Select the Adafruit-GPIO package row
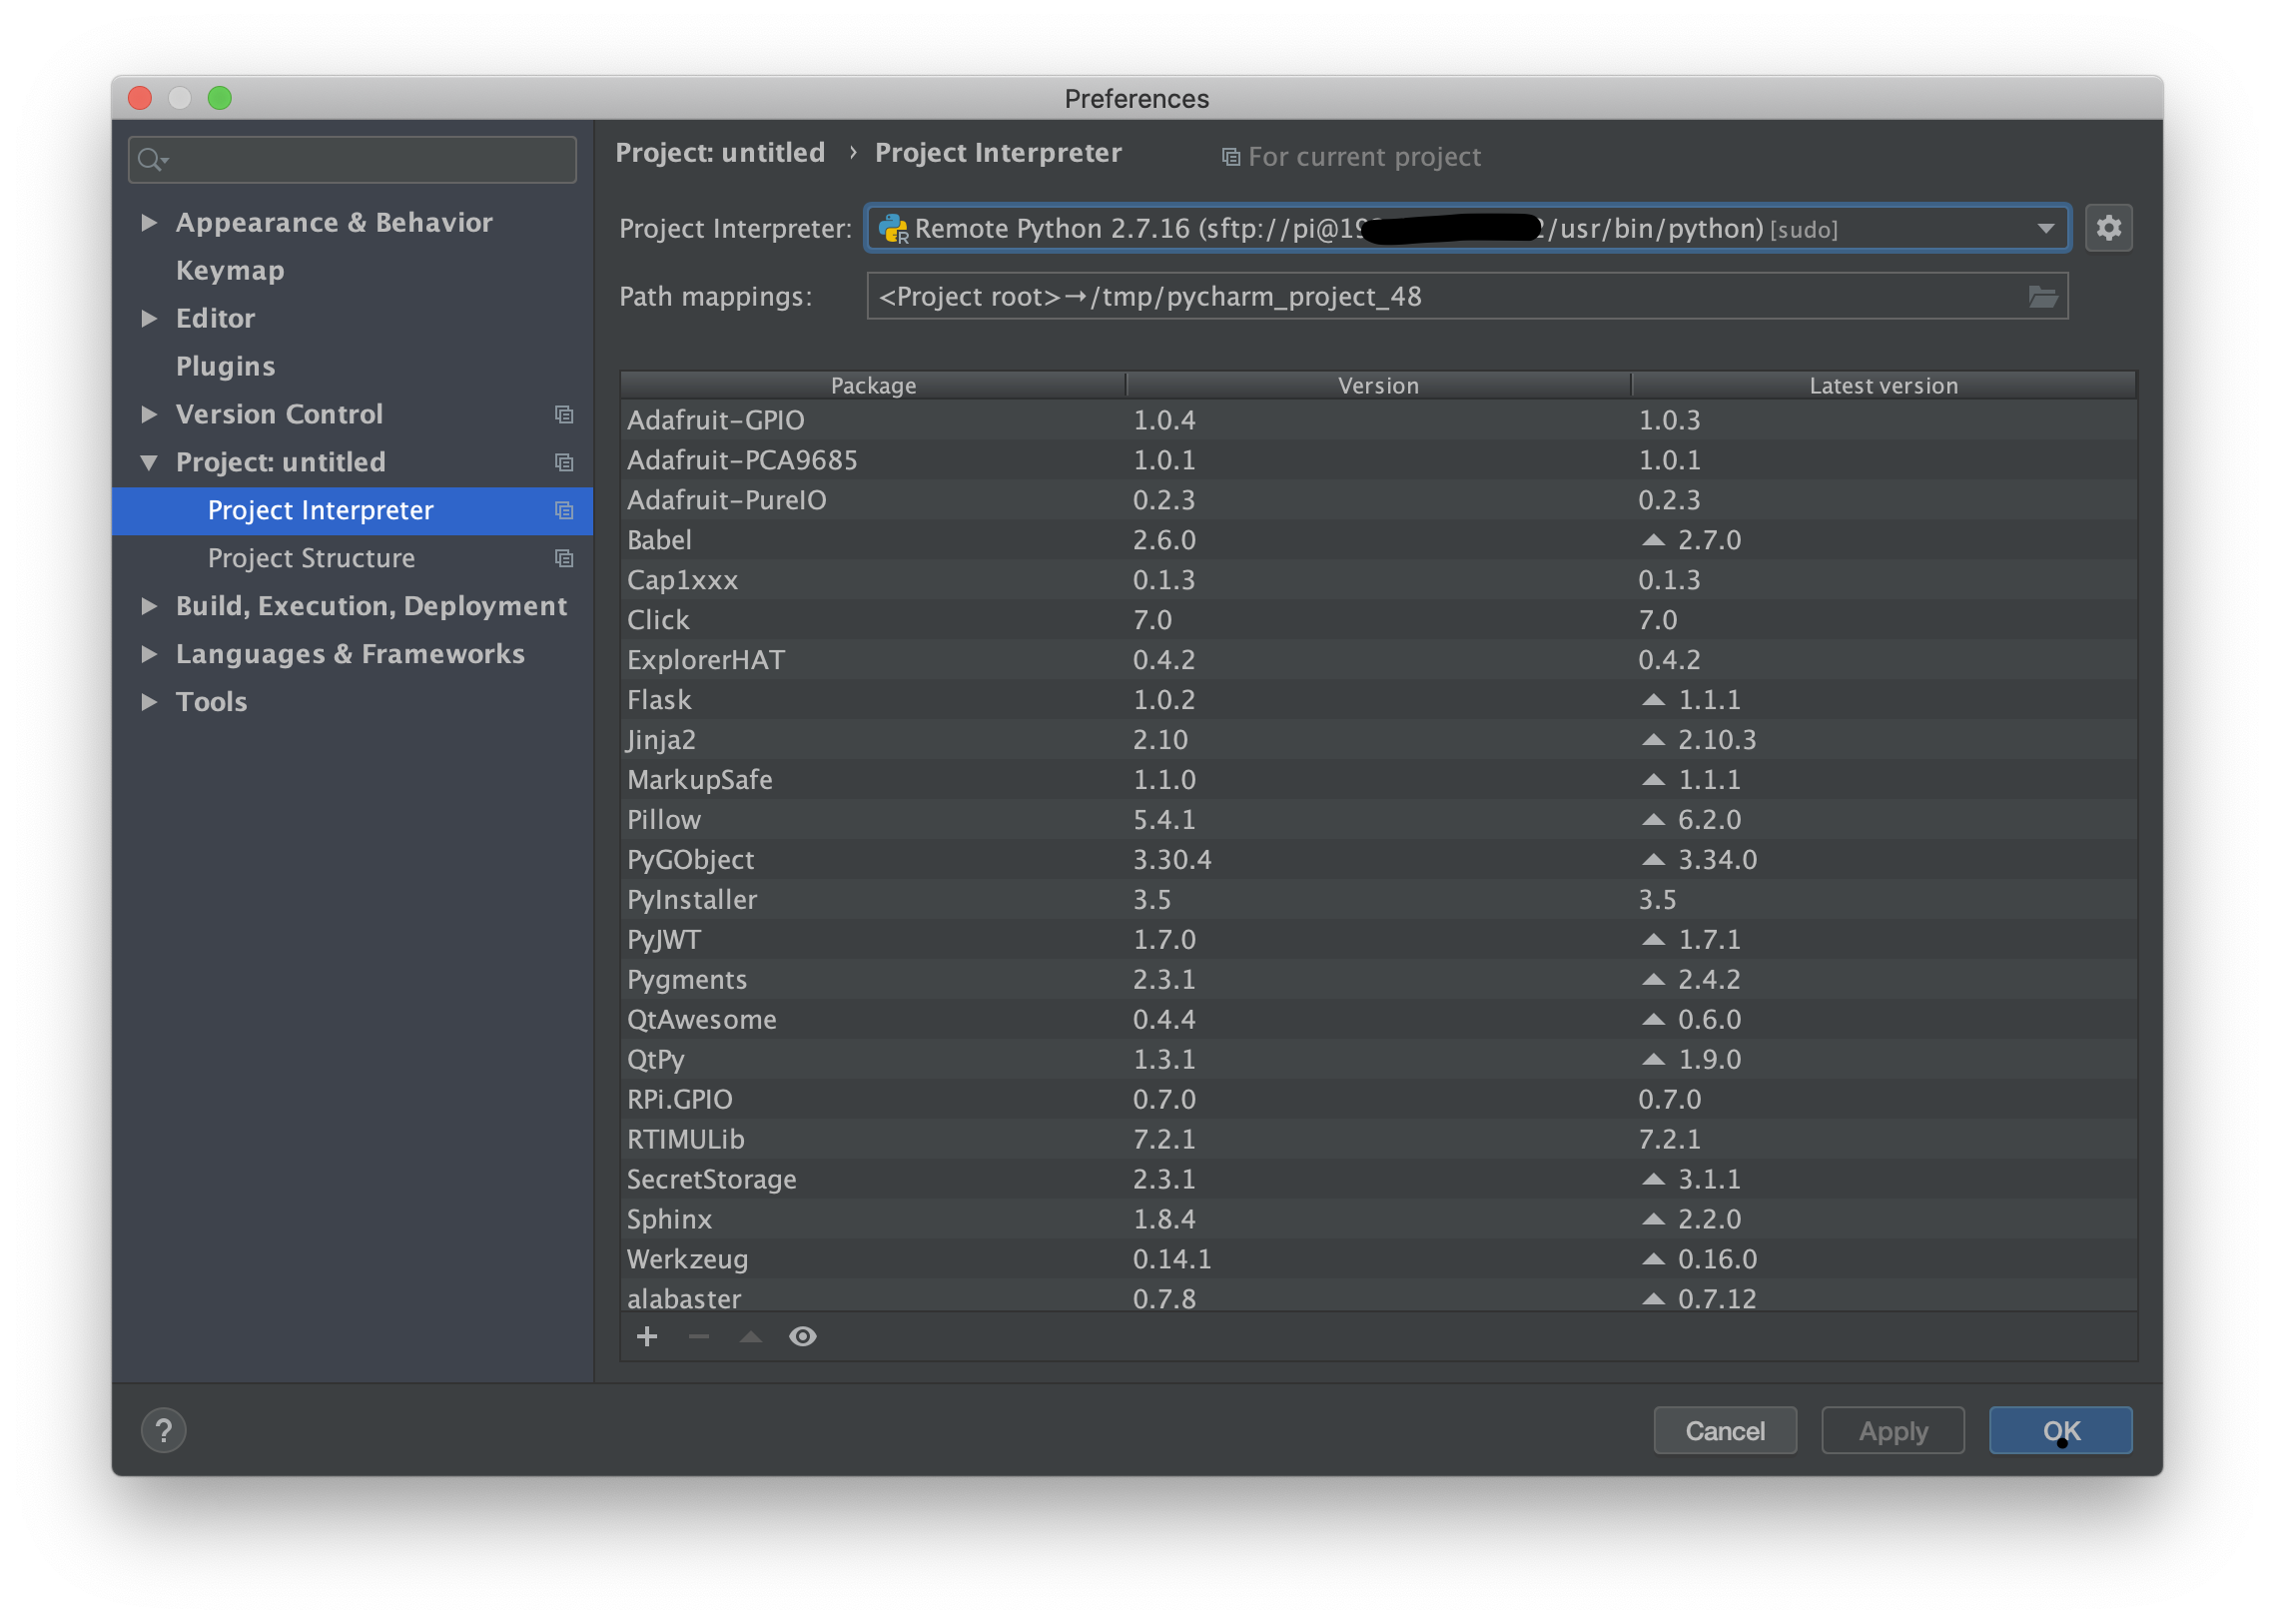Screen dimensions: 2275x1624 1378,420
